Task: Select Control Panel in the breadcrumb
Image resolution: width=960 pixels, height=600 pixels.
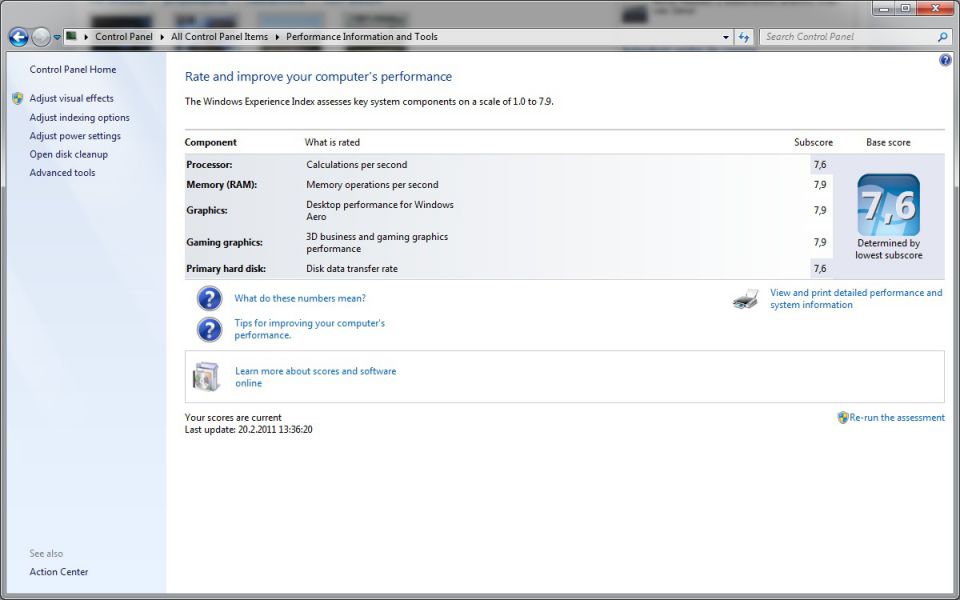Action: click(x=124, y=37)
